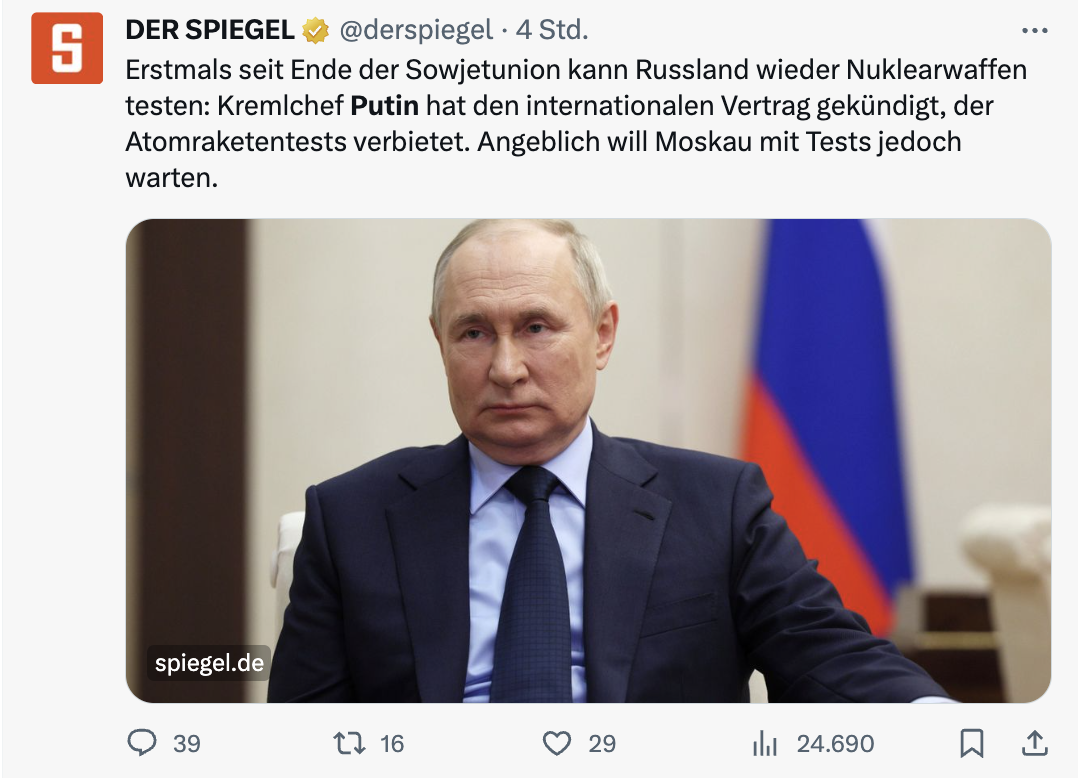This screenshot has width=1078, height=778.
Task: Open the article preview image
Action: [588, 460]
